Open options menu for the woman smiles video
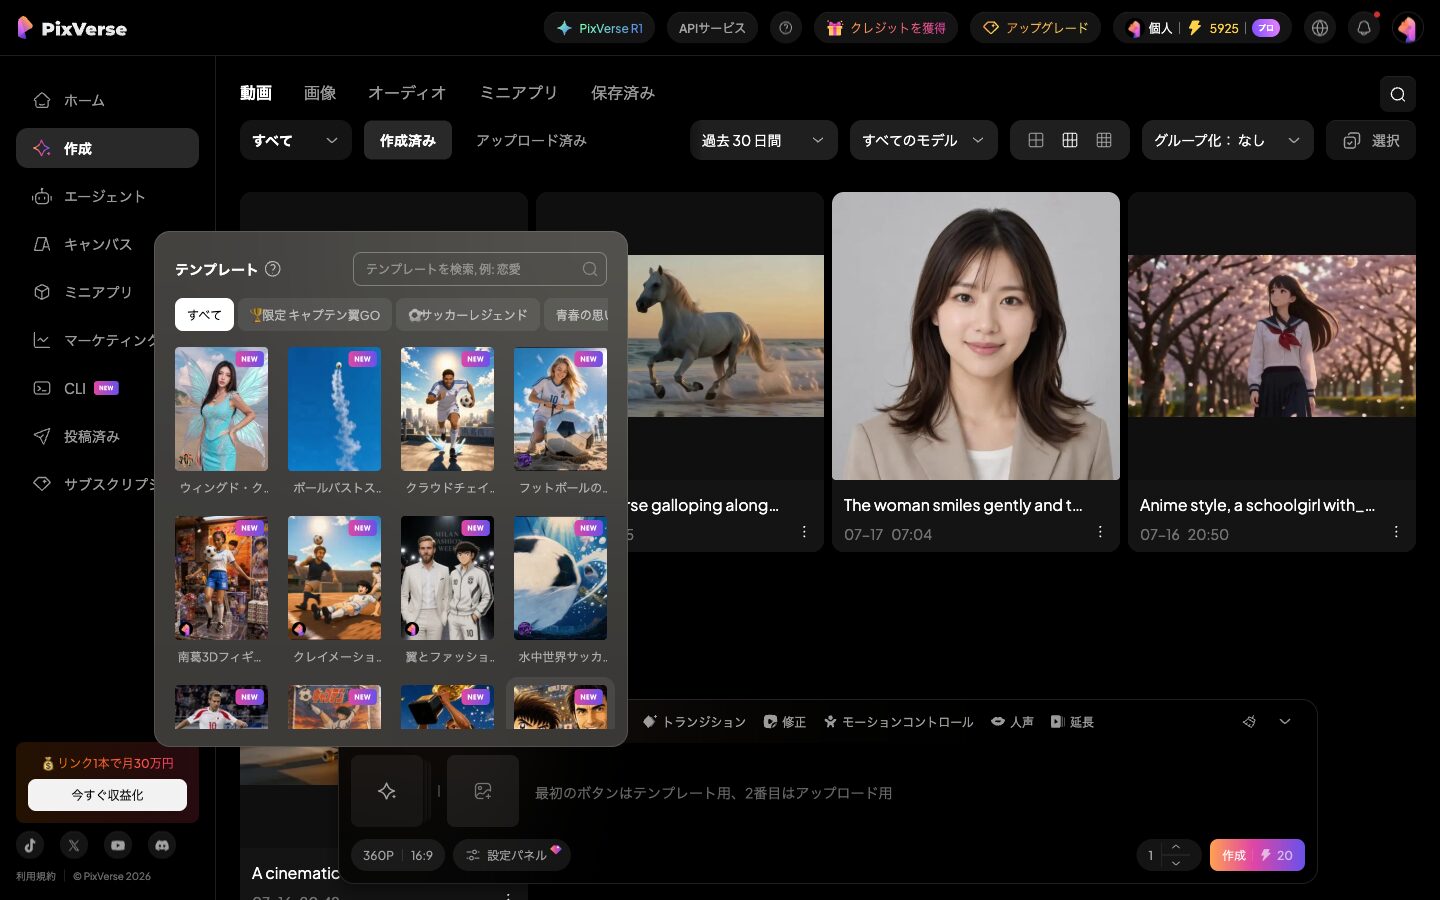Viewport: 1440px width, 900px height. pyautogui.click(x=1100, y=532)
